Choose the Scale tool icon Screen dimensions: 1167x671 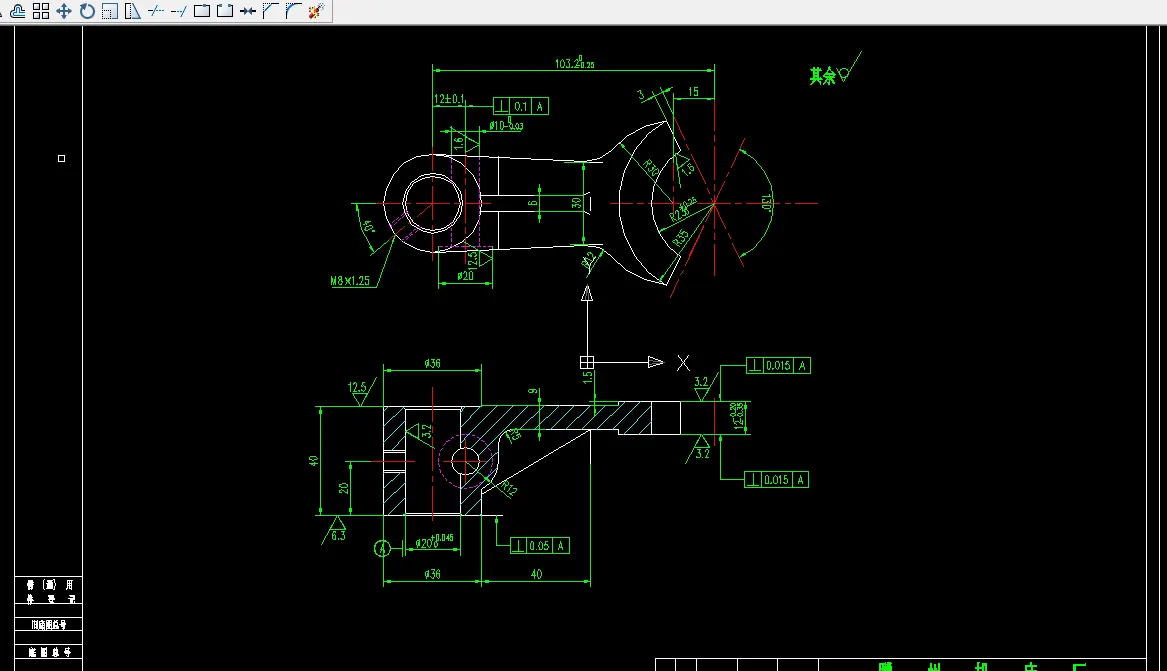point(109,10)
